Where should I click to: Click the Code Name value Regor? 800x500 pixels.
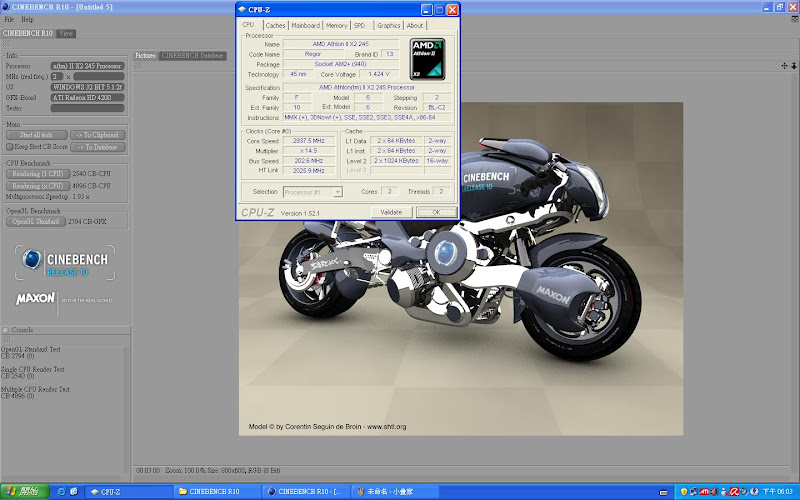pos(313,54)
